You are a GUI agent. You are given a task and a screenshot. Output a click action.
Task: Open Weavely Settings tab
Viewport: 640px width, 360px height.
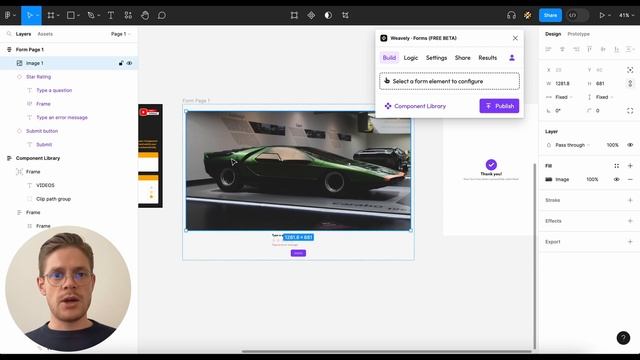pos(436,58)
